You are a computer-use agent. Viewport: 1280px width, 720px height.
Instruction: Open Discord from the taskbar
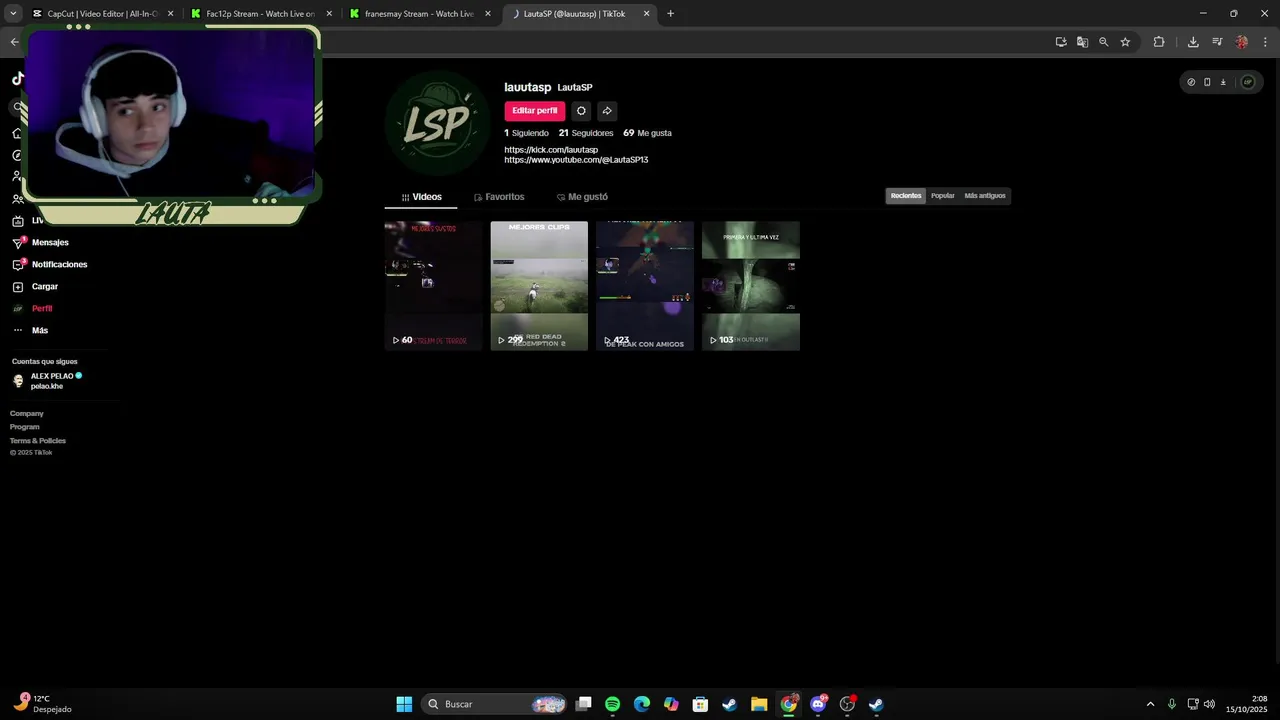818,704
